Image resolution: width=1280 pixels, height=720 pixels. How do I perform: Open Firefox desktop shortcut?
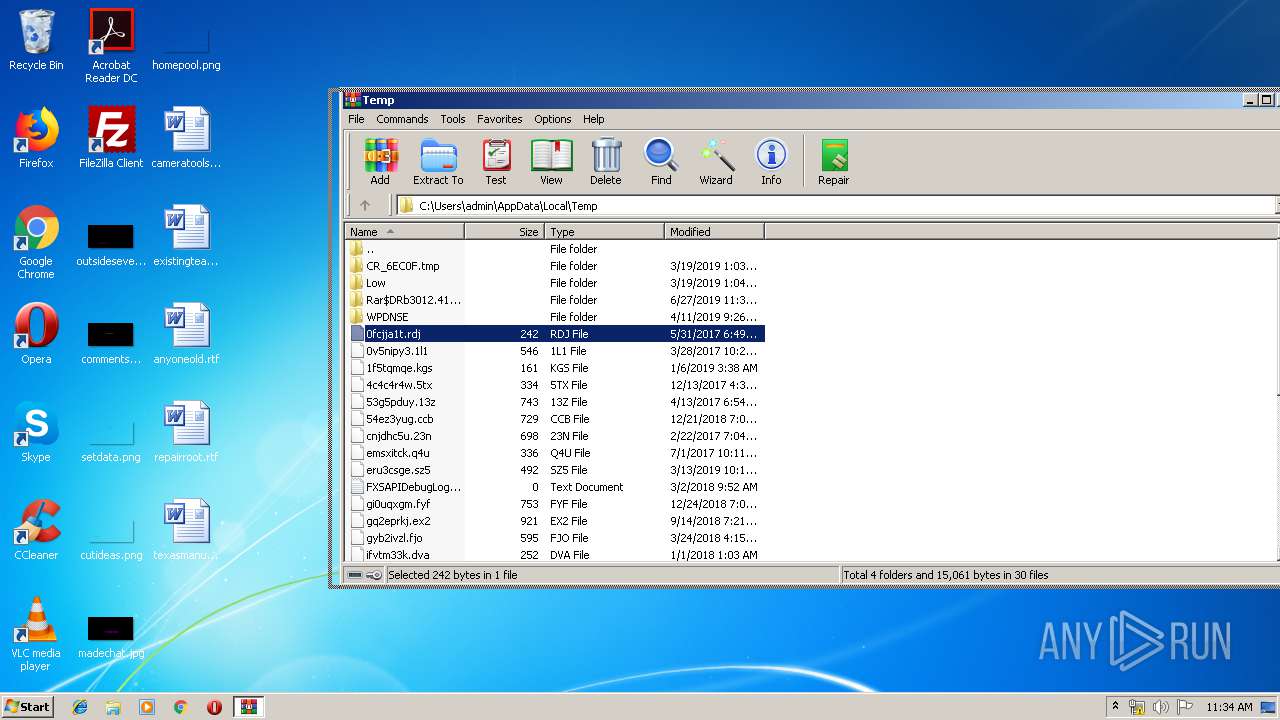(36, 138)
